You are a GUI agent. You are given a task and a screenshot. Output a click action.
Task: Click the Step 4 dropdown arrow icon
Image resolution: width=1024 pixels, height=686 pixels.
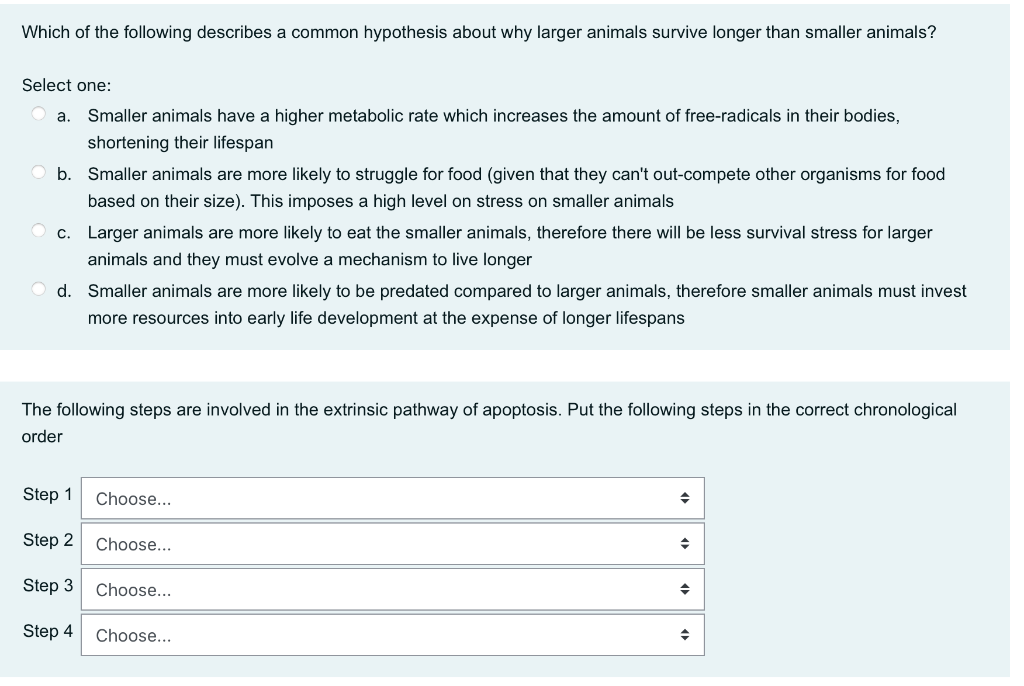pyautogui.click(x=684, y=634)
